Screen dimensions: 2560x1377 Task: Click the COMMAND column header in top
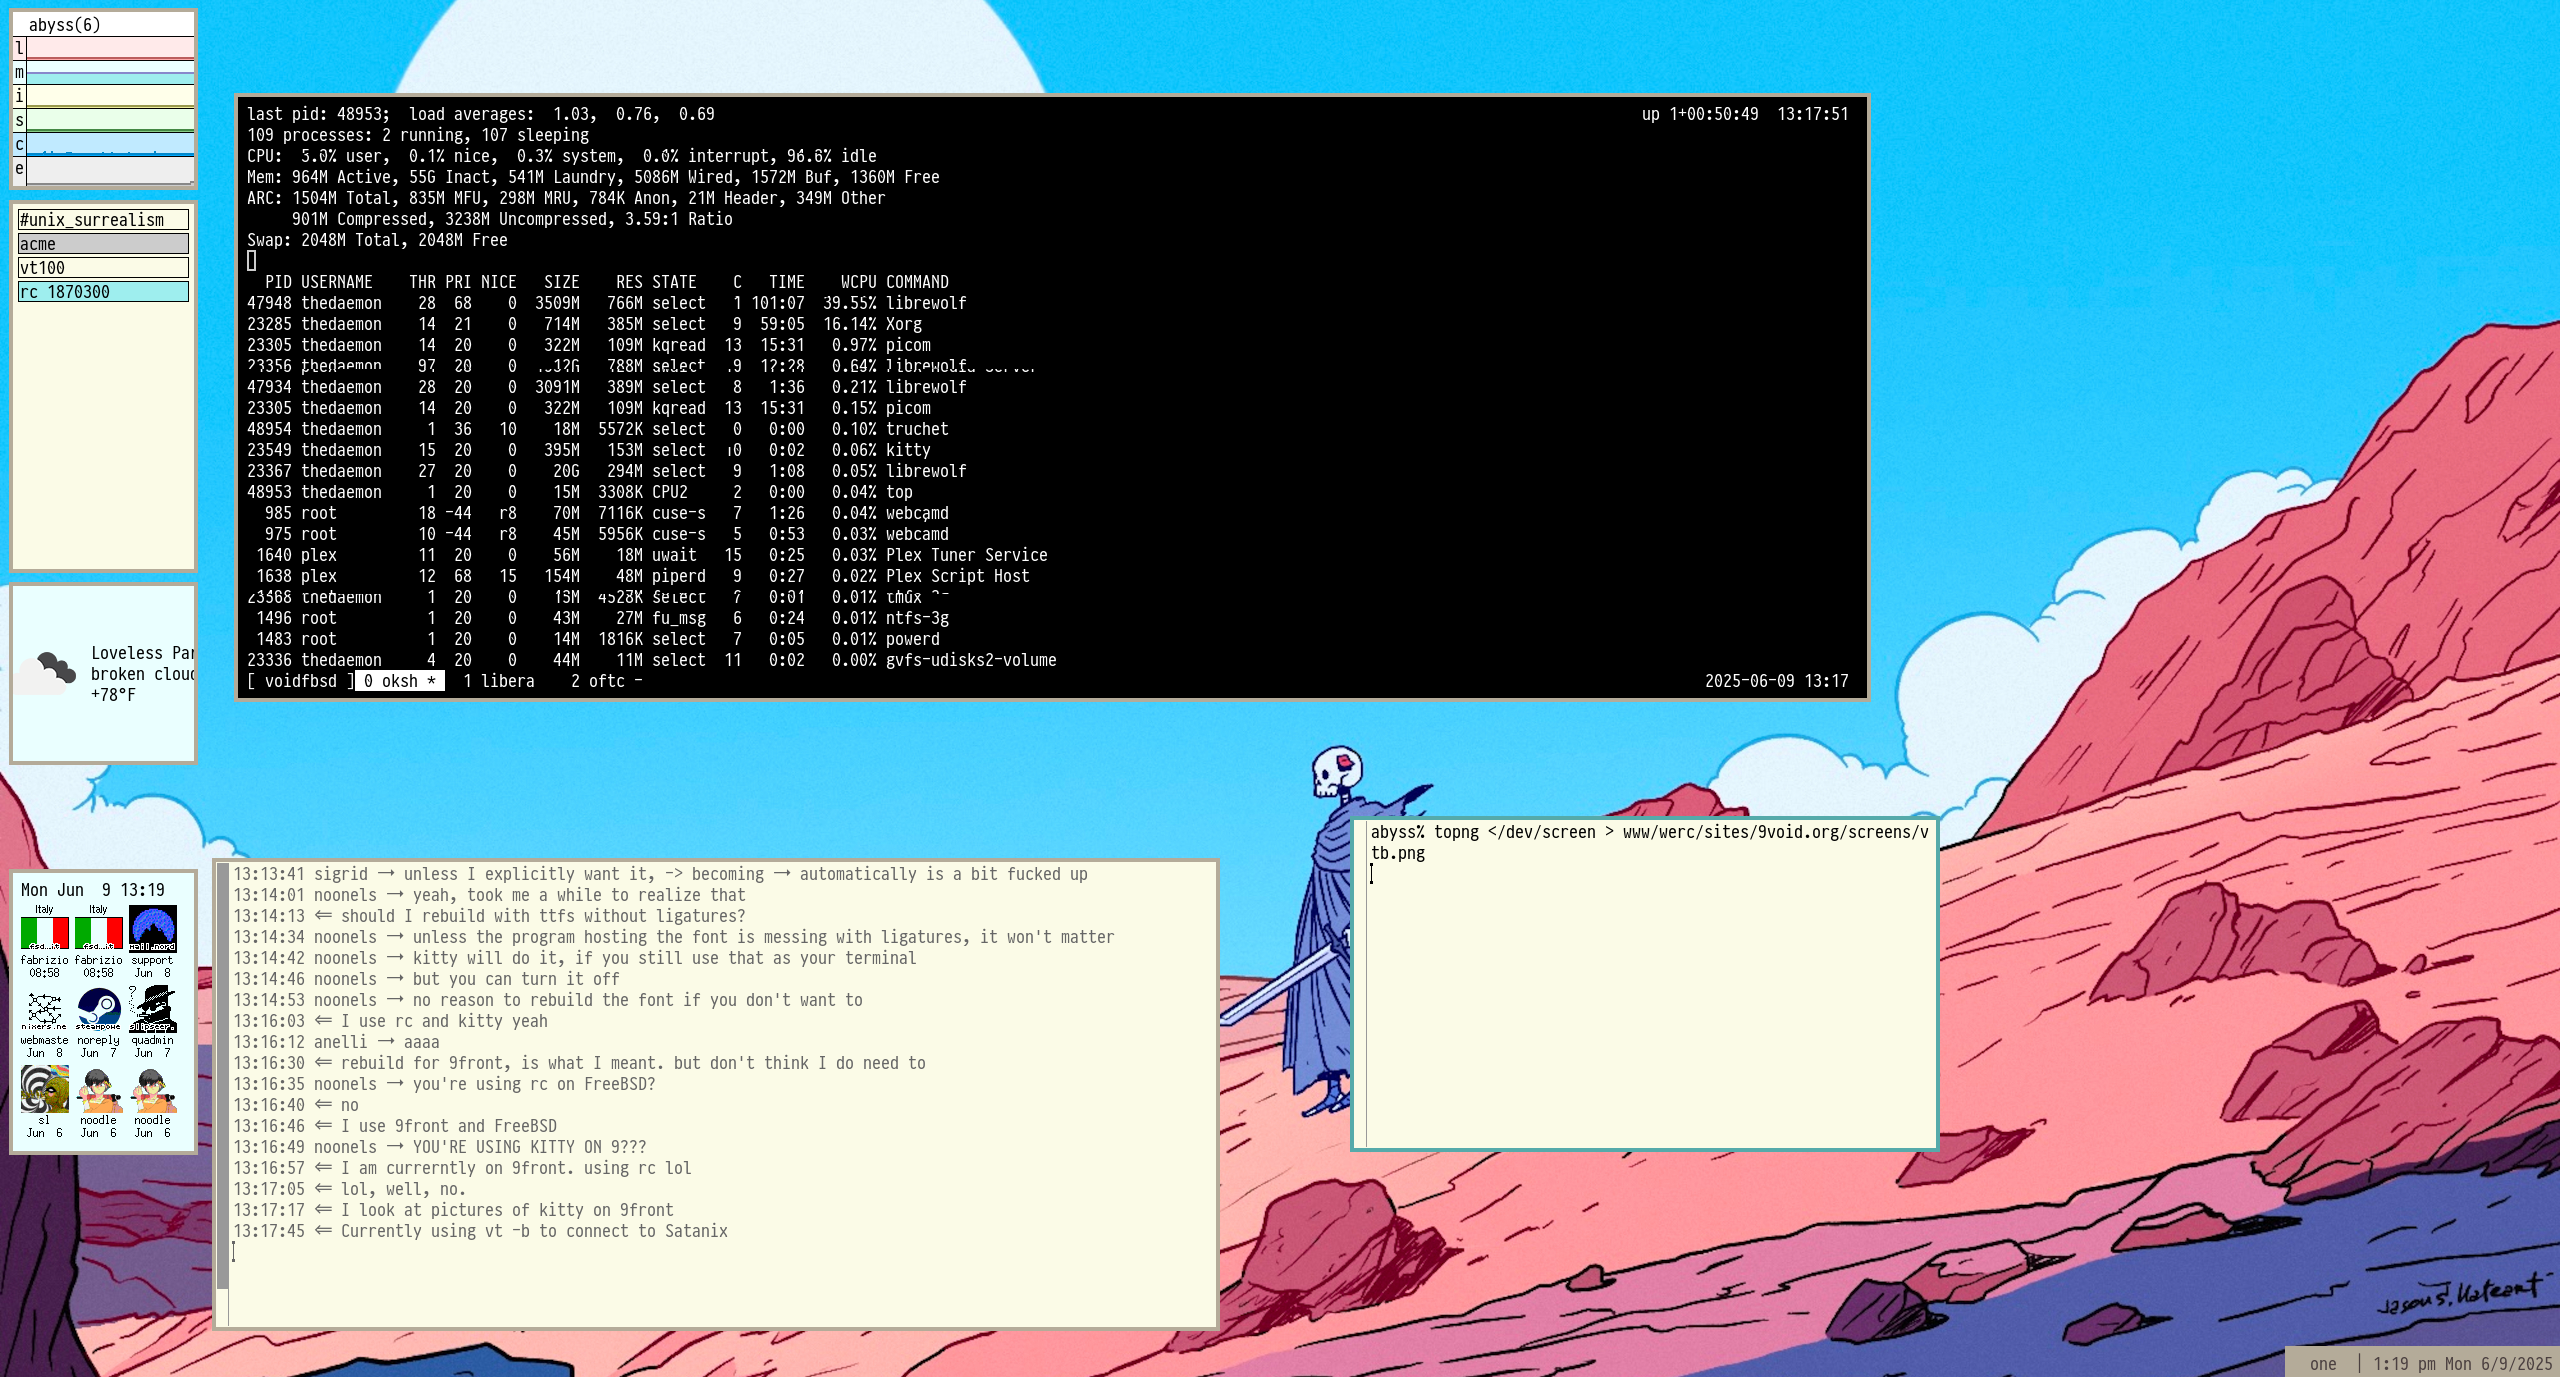pyautogui.click(x=917, y=282)
